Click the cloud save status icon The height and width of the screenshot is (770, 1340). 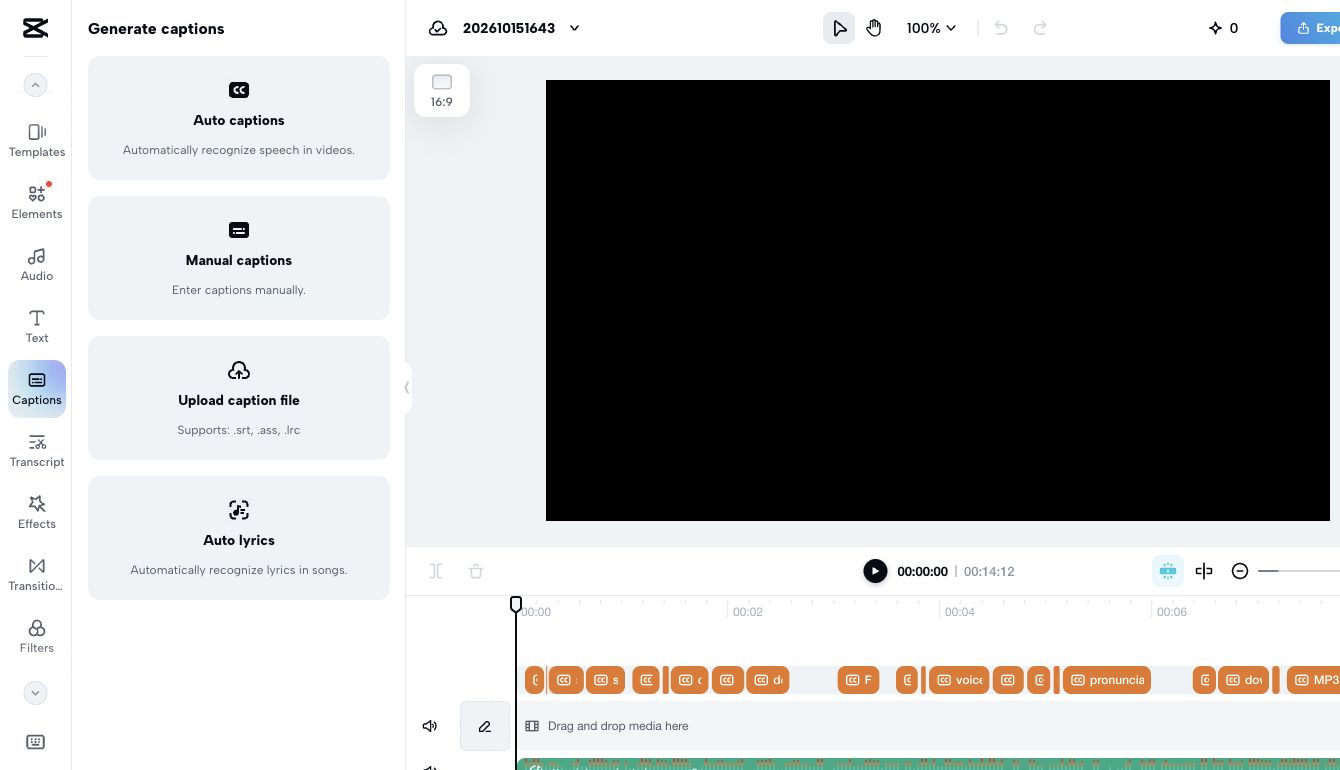click(438, 28)
